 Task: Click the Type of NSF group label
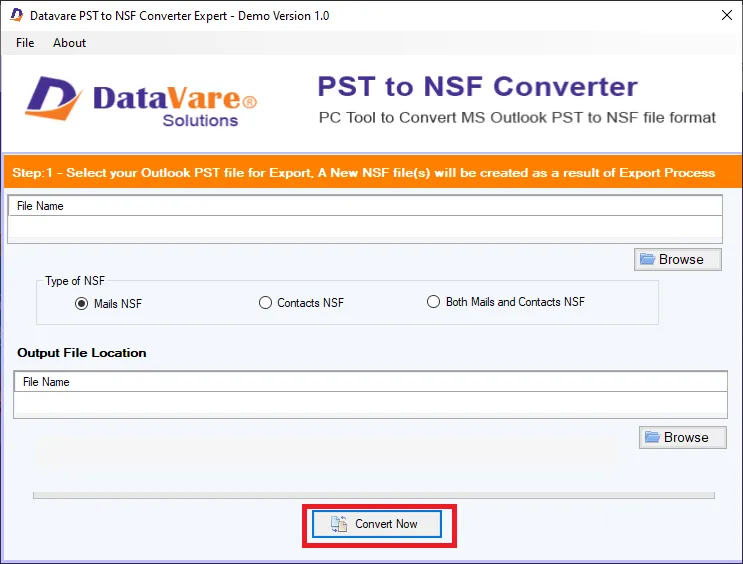tap(75, 281)
